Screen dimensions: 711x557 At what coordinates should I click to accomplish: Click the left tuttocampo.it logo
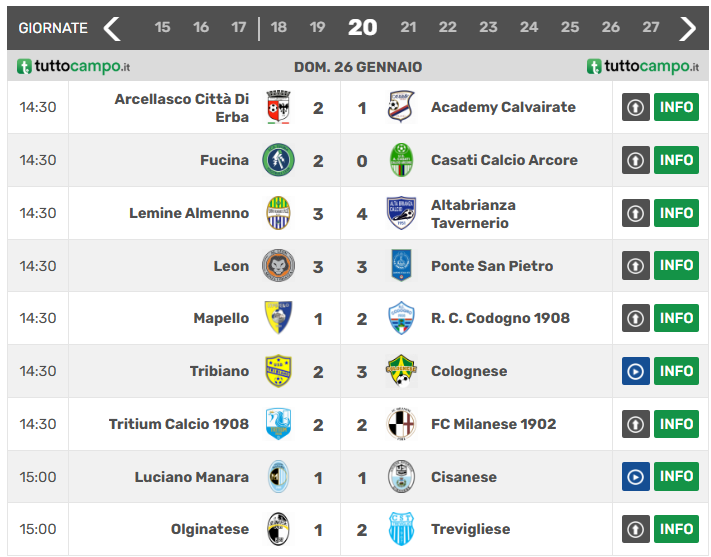click(x=74, y=67)
